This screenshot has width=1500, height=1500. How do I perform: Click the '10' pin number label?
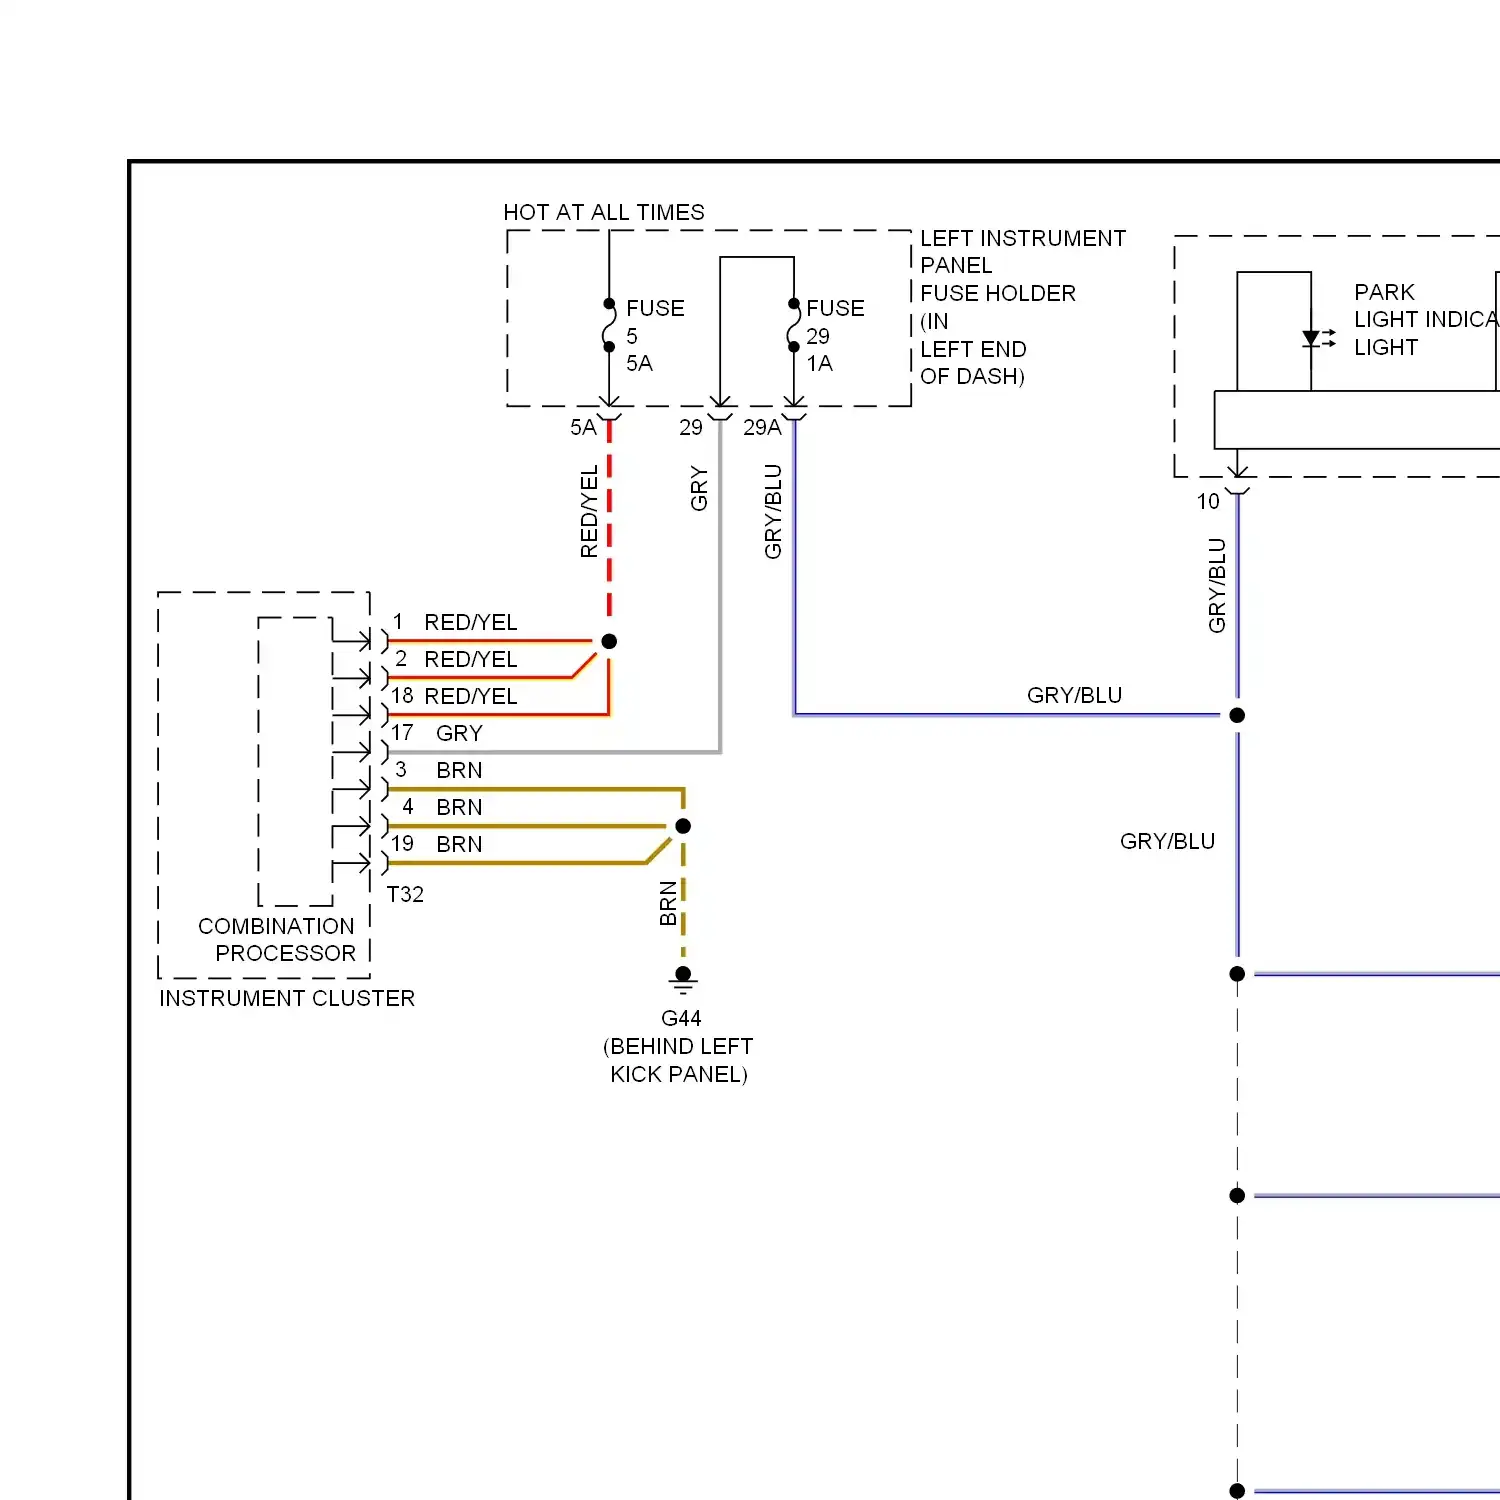tap(1208, 502)
